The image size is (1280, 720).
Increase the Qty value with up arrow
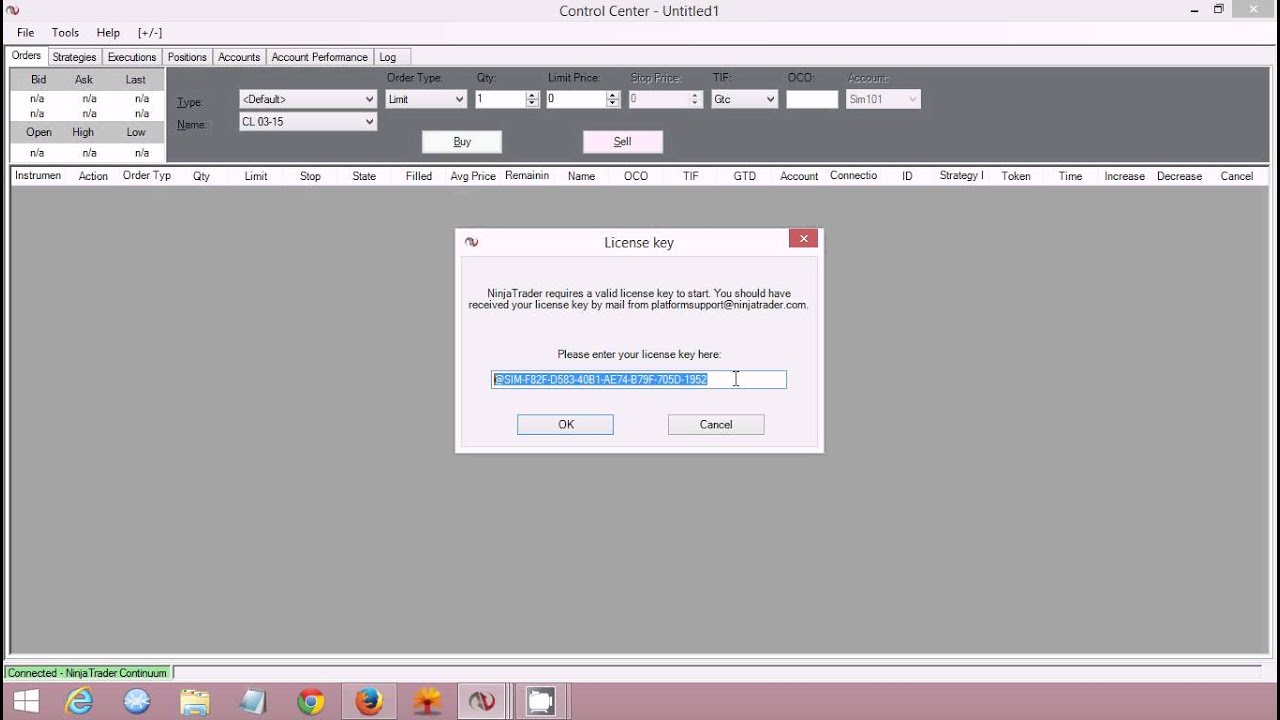pos(532,95)
